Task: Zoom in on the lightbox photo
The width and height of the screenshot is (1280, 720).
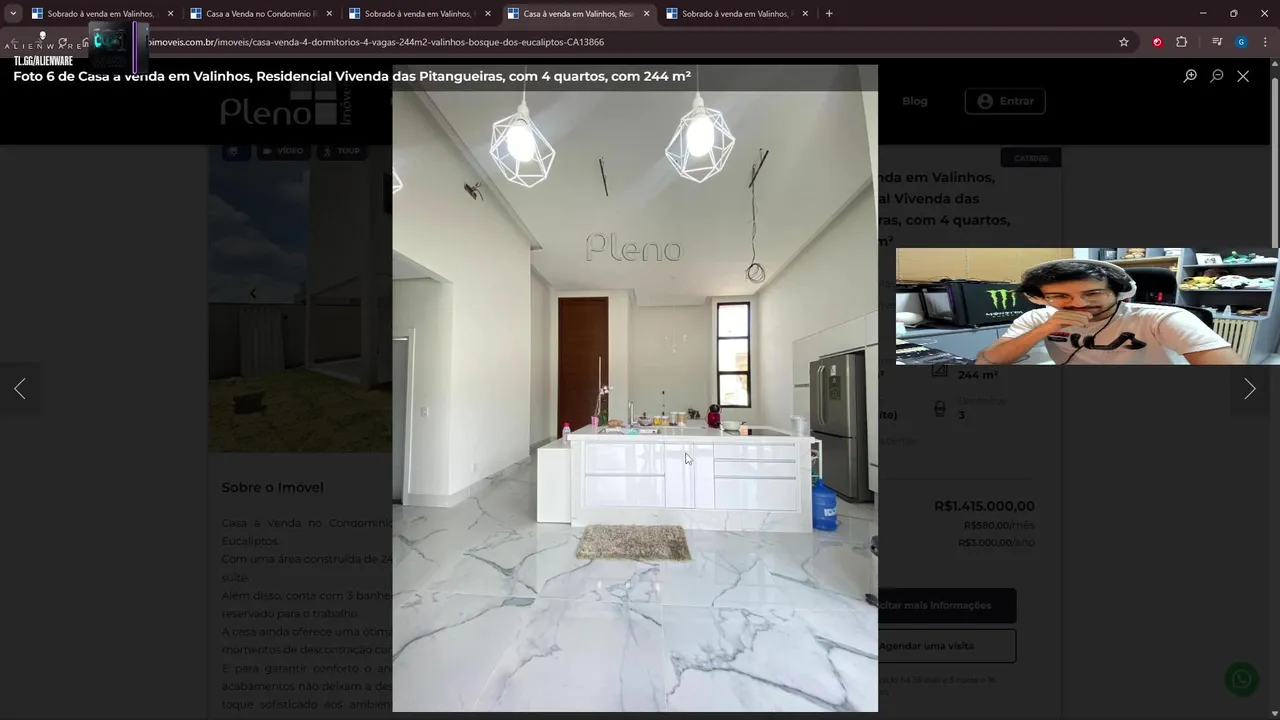Action: point(1190,76)
